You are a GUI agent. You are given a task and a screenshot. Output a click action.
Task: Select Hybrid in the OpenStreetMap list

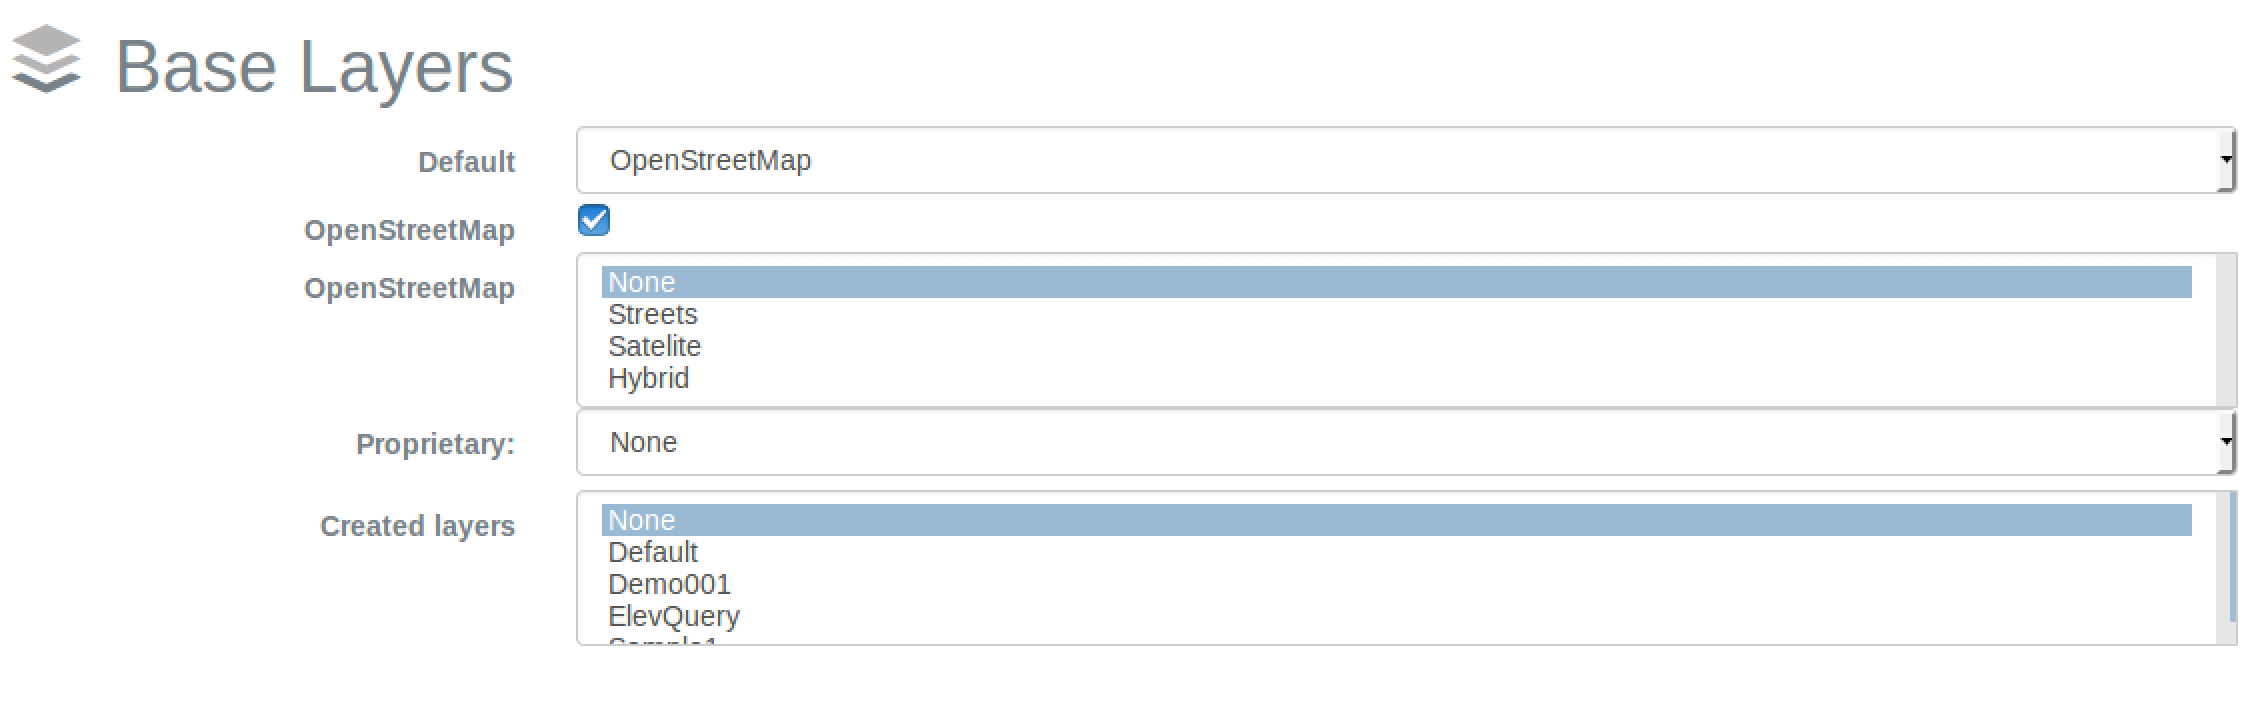coord(649,378)
